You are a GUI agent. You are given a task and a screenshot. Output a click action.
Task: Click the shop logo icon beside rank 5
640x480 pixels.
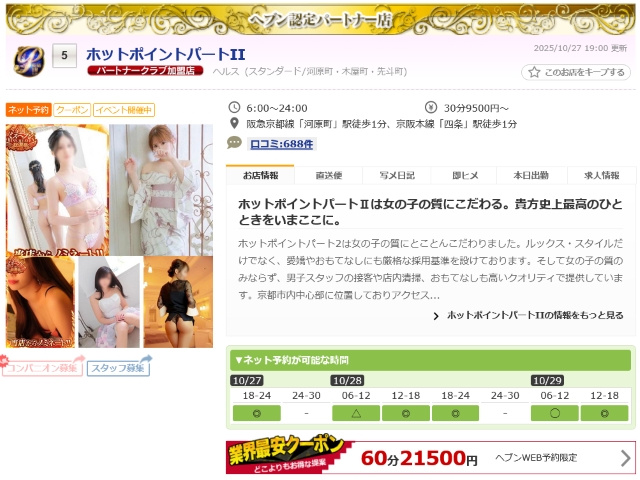[26, 61]
